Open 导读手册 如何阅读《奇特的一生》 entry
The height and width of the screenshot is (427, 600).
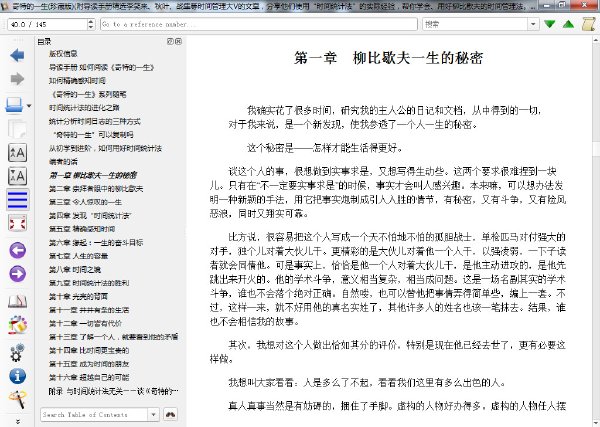[x=101, y=67]
